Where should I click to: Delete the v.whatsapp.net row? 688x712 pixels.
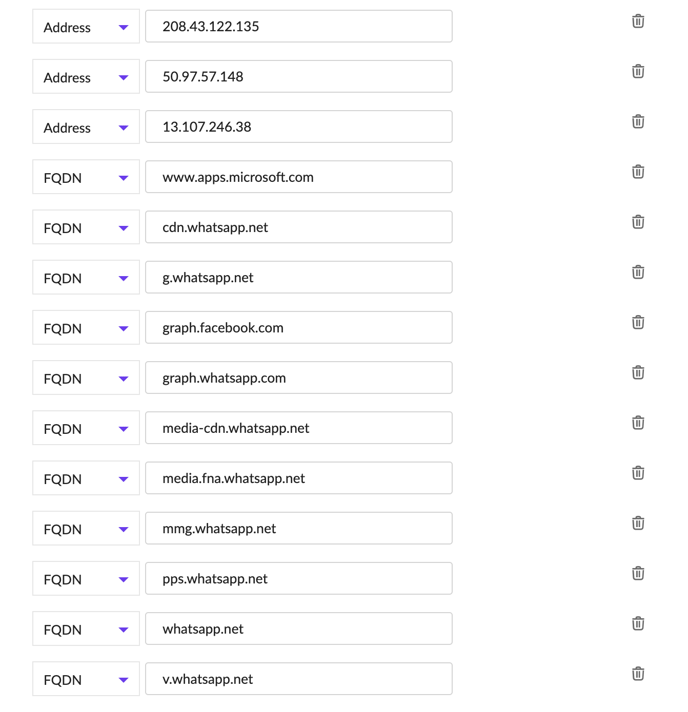tap(637, 674)
